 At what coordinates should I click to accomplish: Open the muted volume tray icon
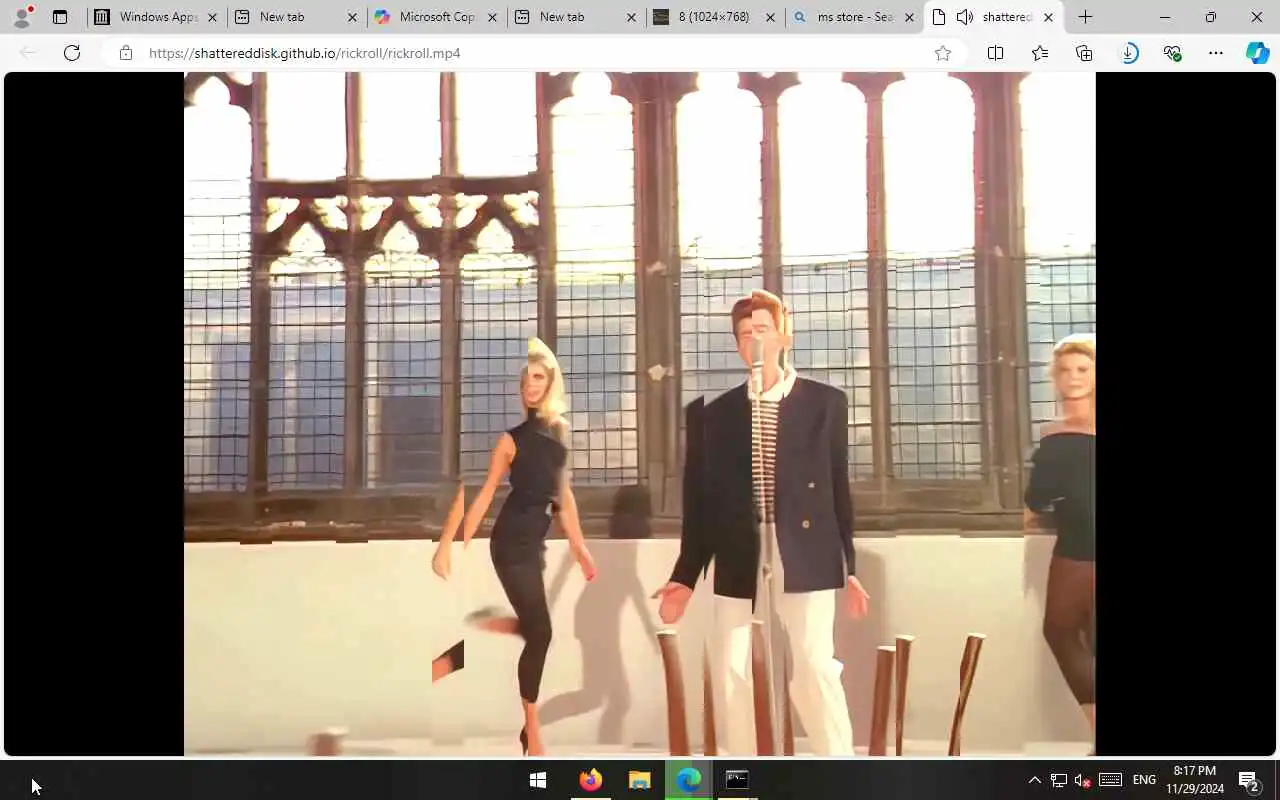click(1082, 780)
